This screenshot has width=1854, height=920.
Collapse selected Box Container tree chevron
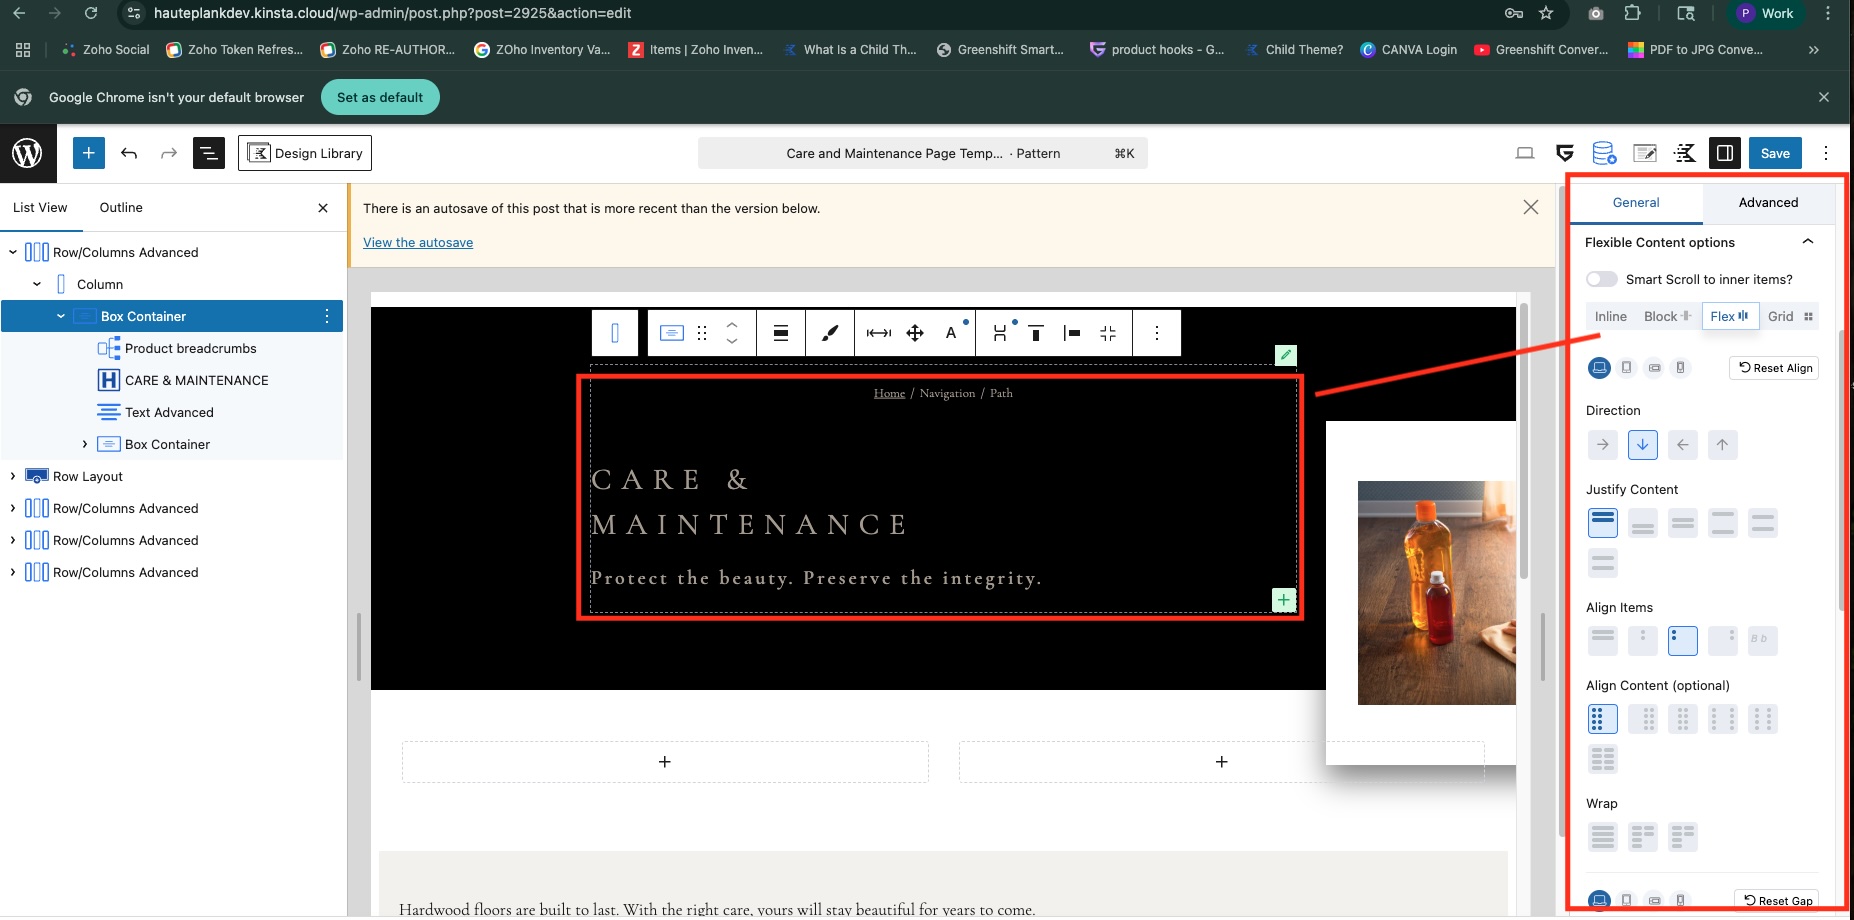pos(61,316)
